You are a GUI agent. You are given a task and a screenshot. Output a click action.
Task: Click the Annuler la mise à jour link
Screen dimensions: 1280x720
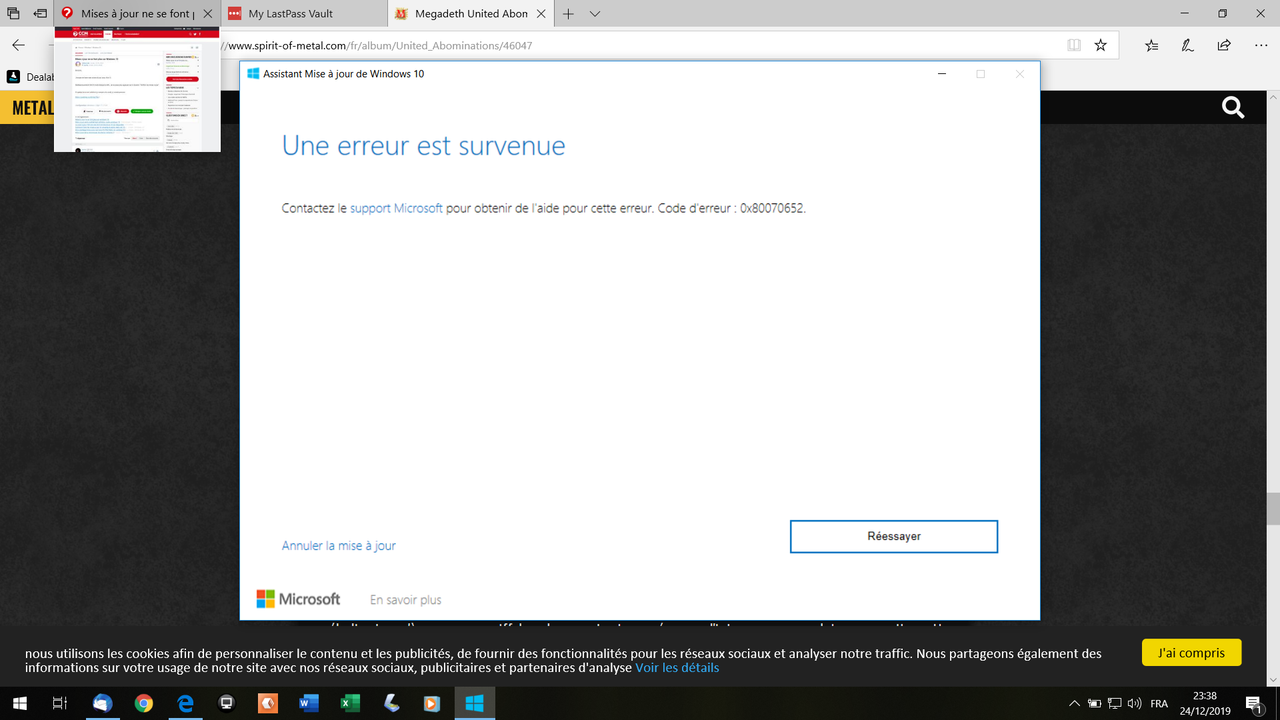[338, 545]
